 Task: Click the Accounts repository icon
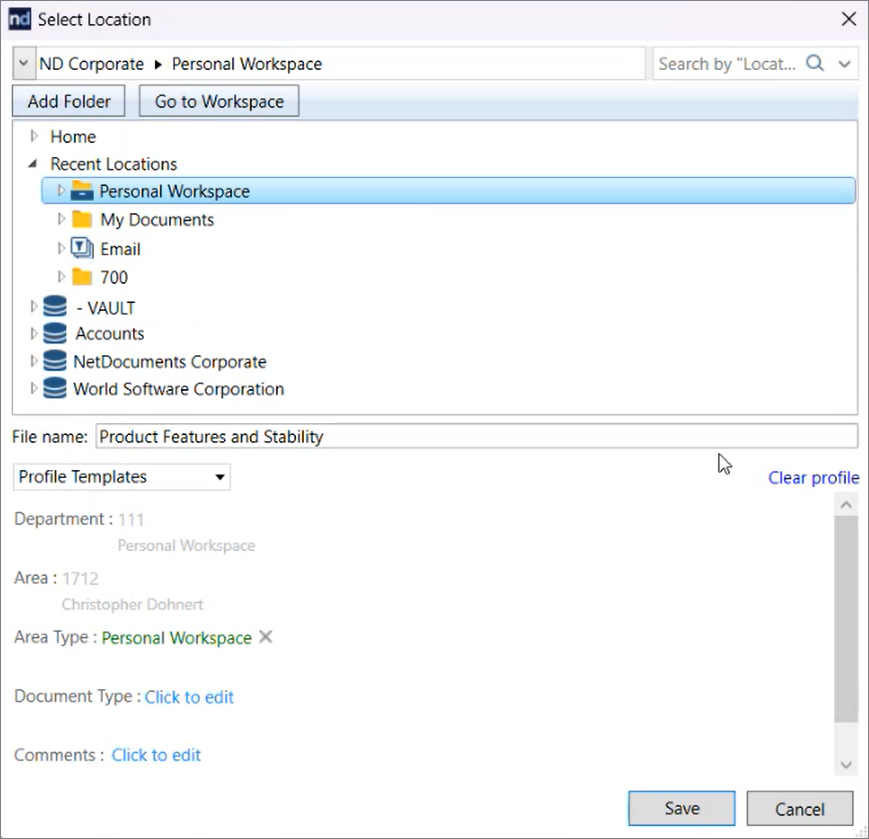pos(54,333)
